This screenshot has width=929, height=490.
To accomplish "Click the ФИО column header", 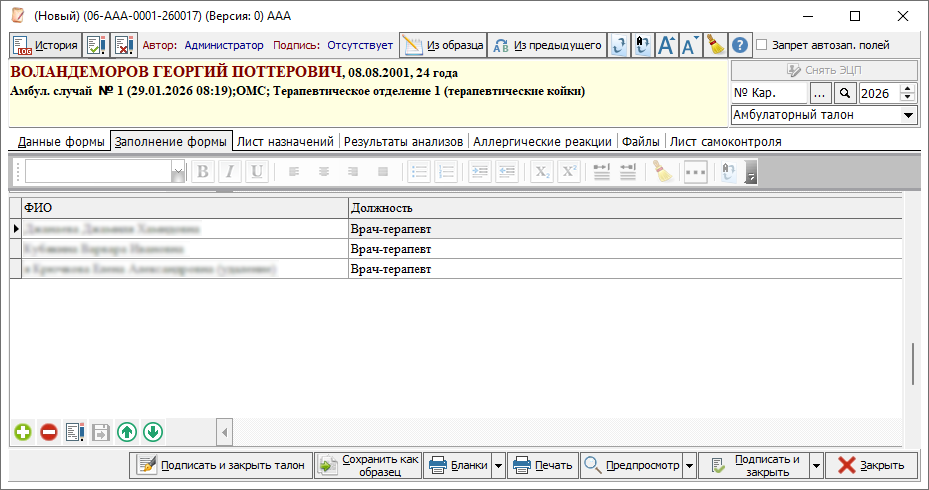I will (x=185, y=208).
